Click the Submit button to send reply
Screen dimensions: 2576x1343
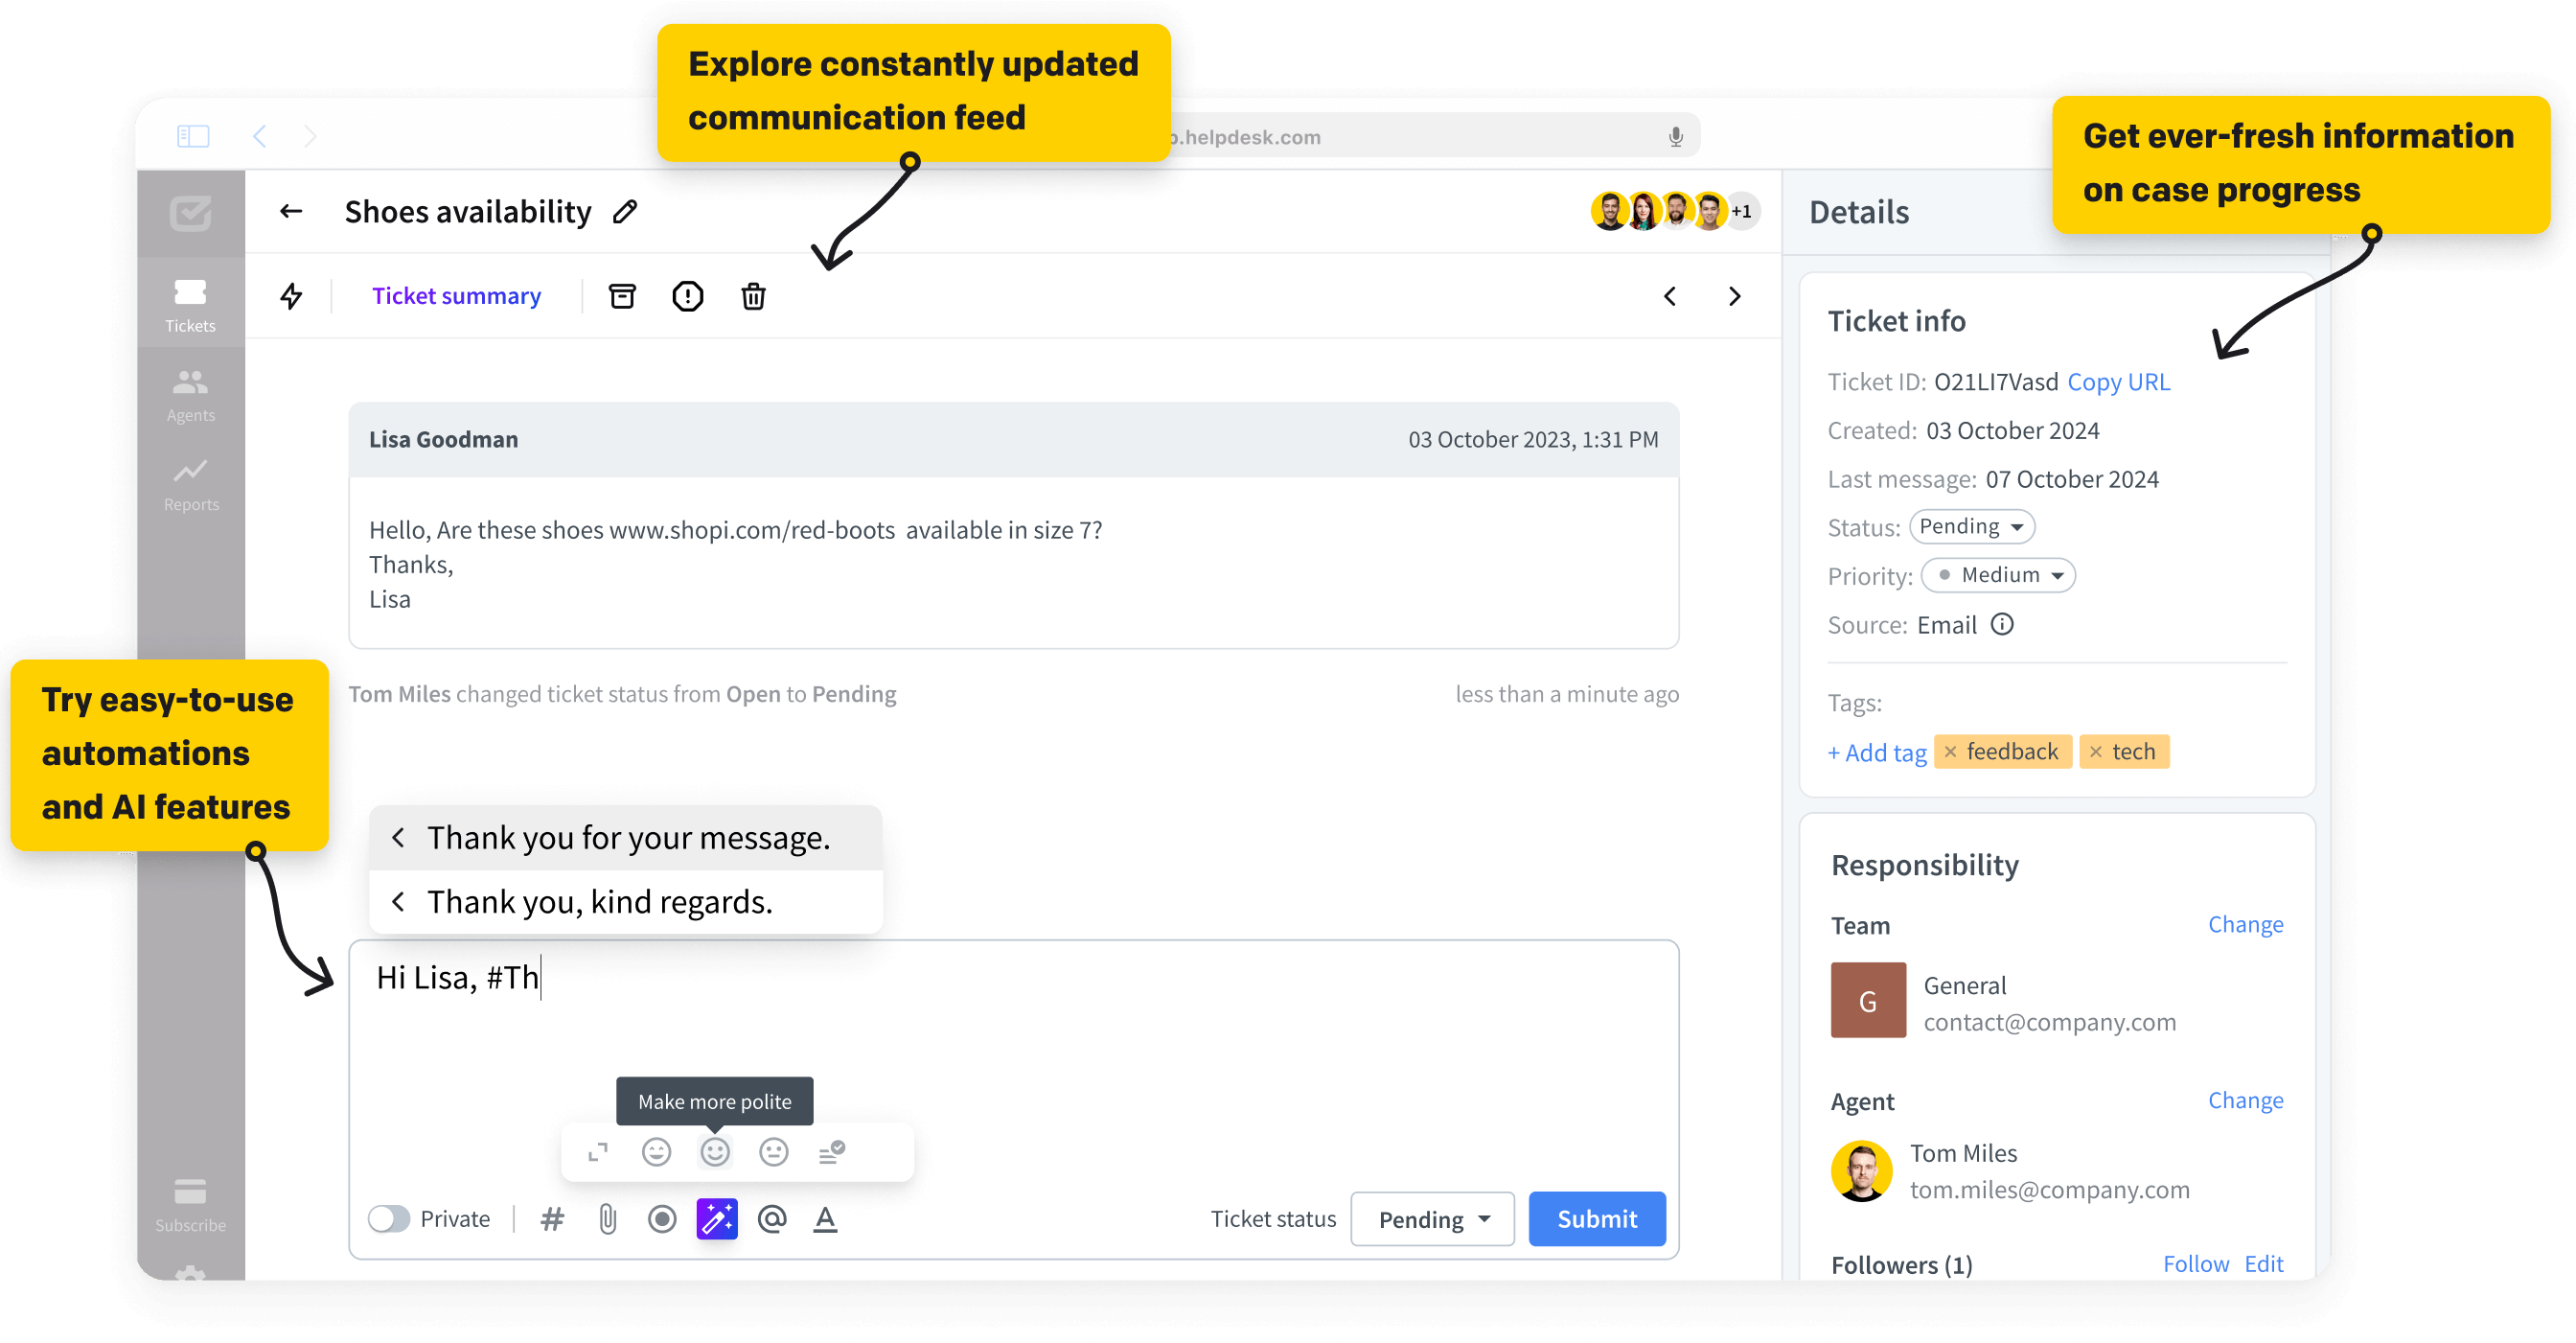pos(1595,1218)
